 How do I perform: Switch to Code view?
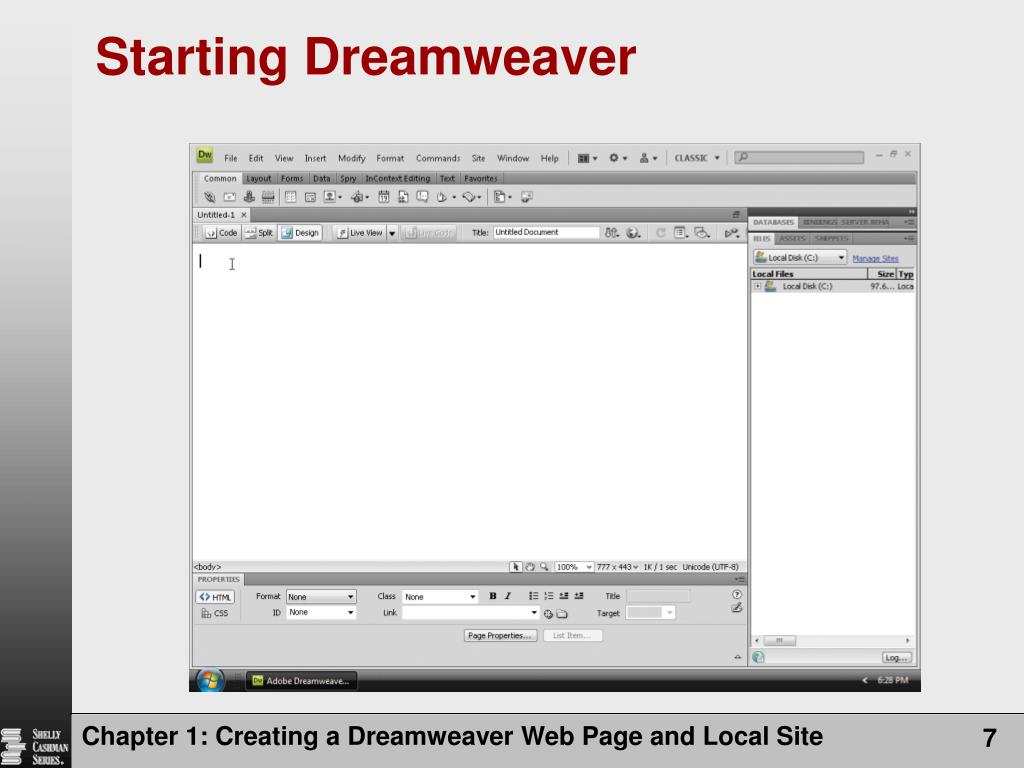point(221,232)
